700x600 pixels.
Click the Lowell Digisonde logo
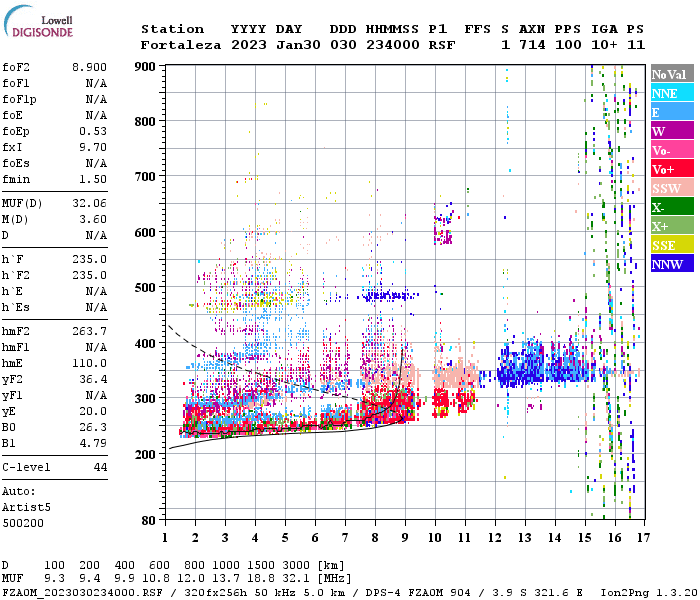pyautogui.click(x=38, y=22)
